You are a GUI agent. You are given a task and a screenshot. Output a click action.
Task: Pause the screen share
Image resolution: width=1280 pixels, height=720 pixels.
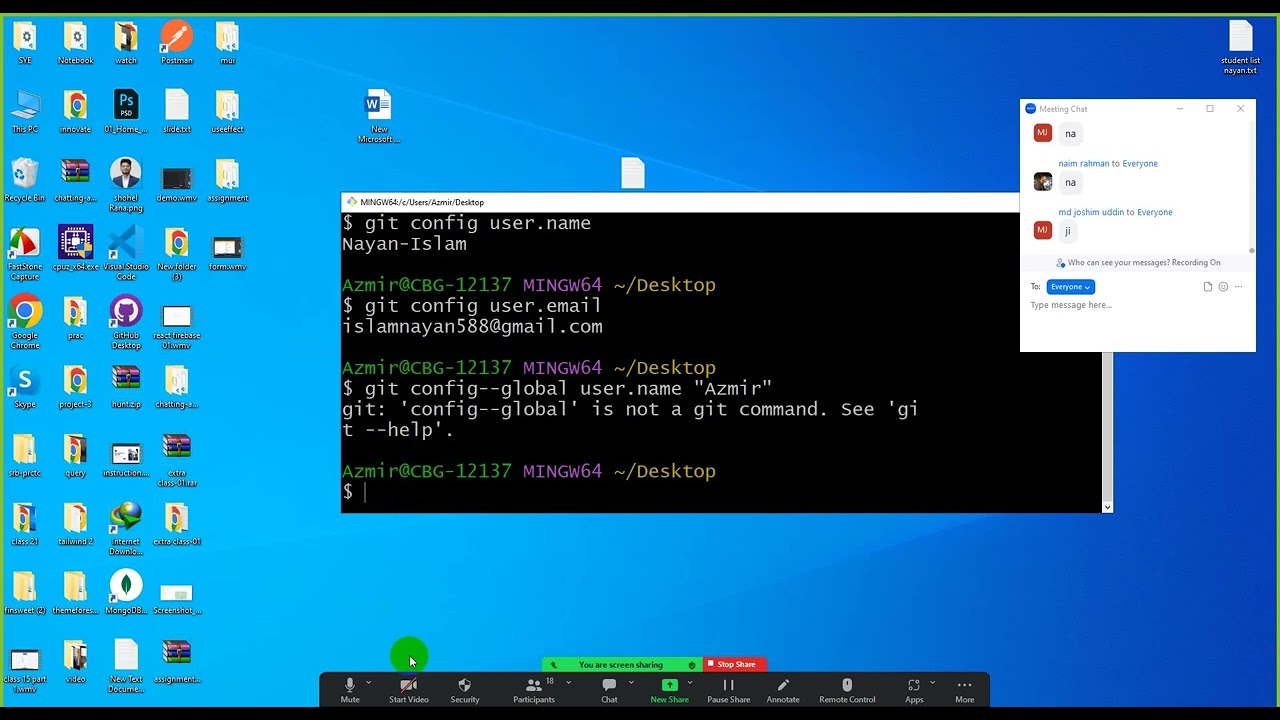pyautogui.click(x=728, y=690)
